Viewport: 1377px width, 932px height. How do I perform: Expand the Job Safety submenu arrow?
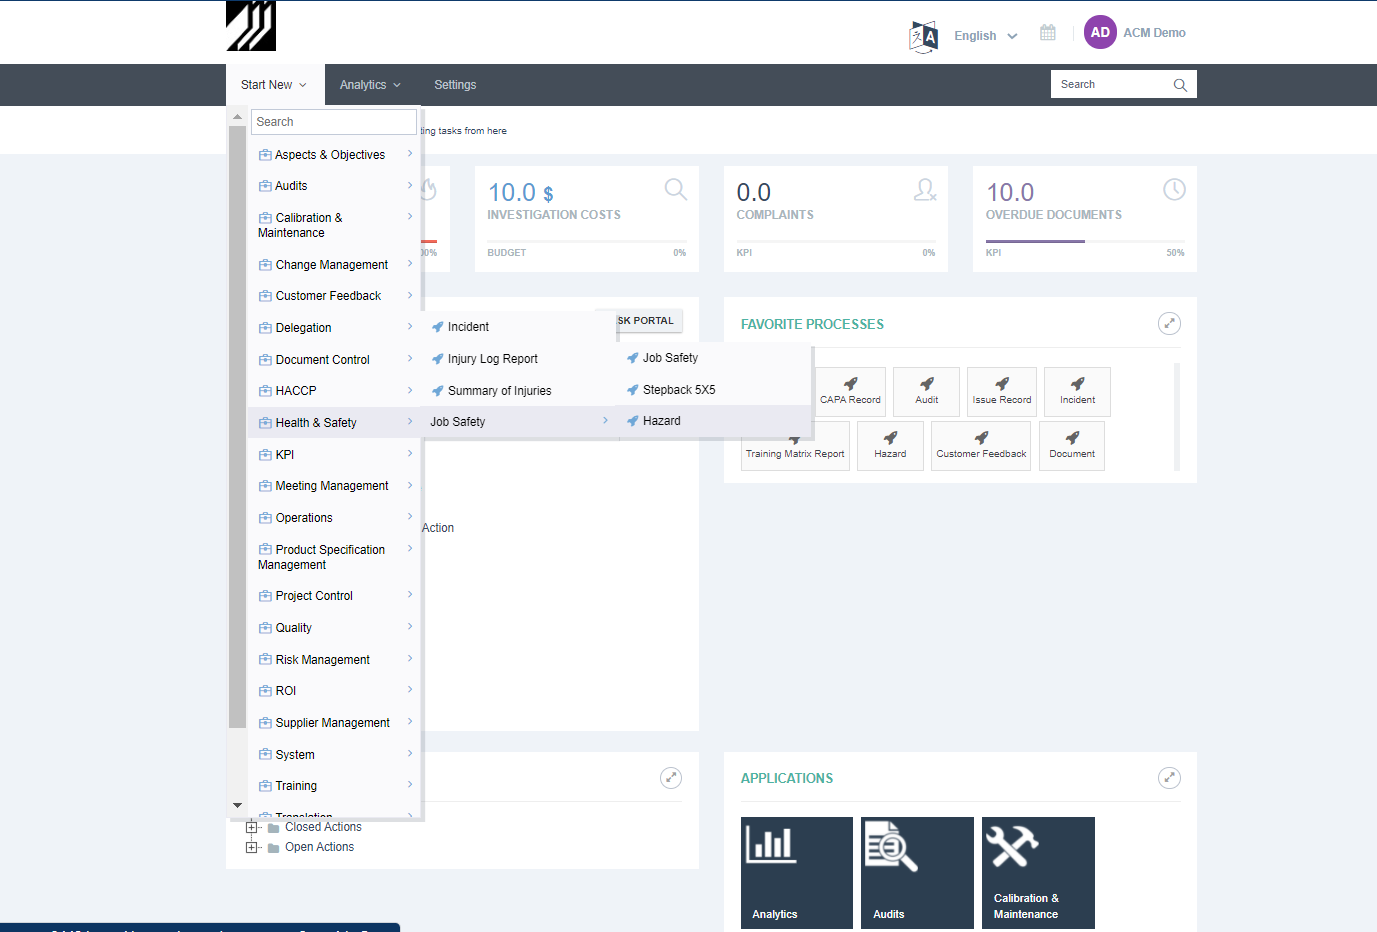[x=605, y=421]
